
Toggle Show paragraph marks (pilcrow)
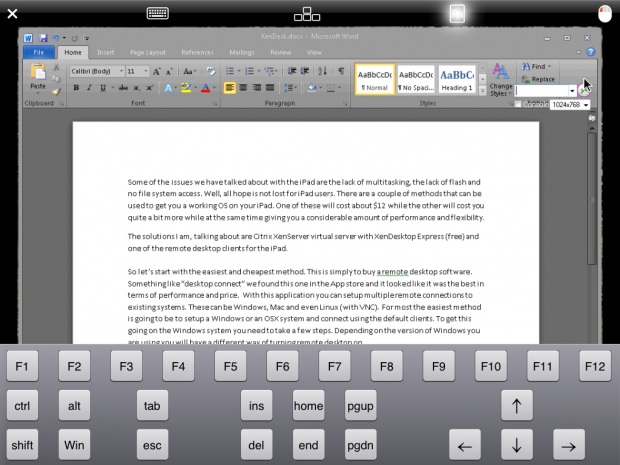(341, 71)
